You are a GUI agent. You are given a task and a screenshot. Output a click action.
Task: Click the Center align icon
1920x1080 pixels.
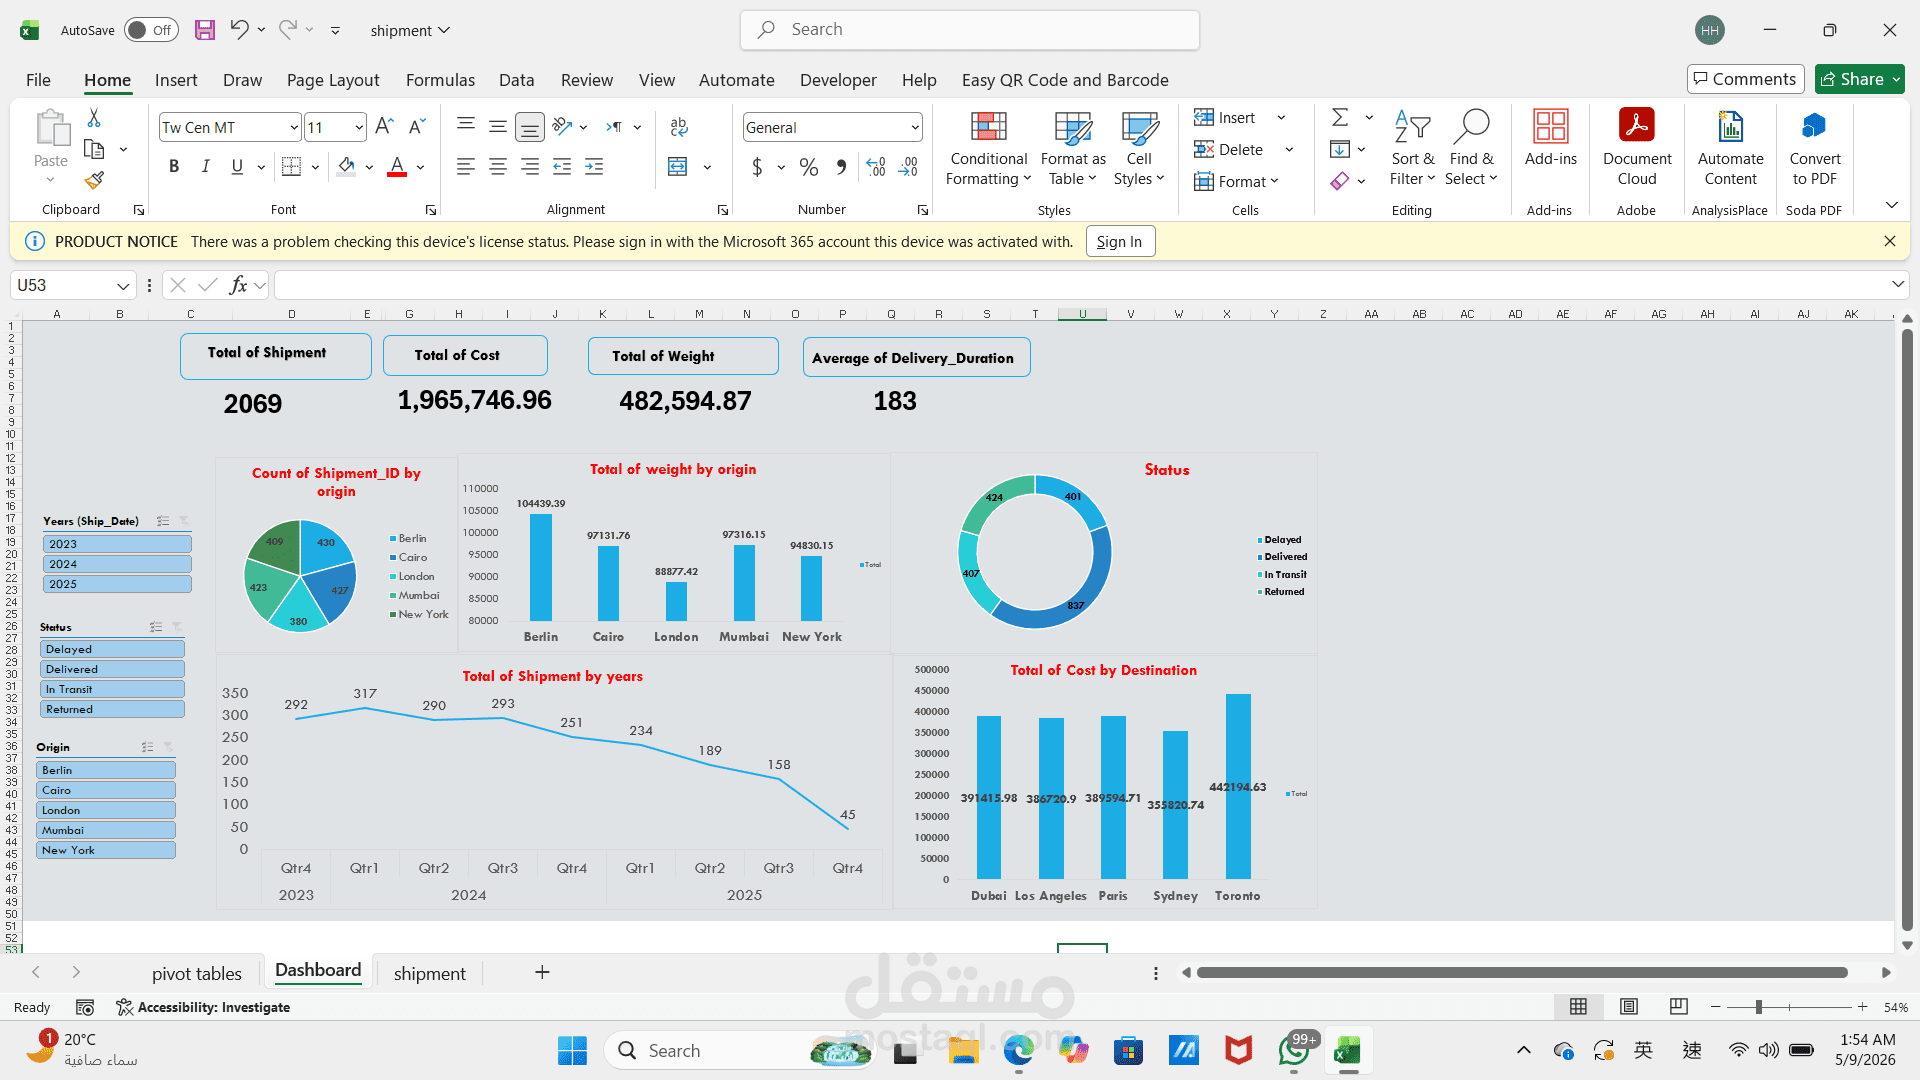coord(498,167)
